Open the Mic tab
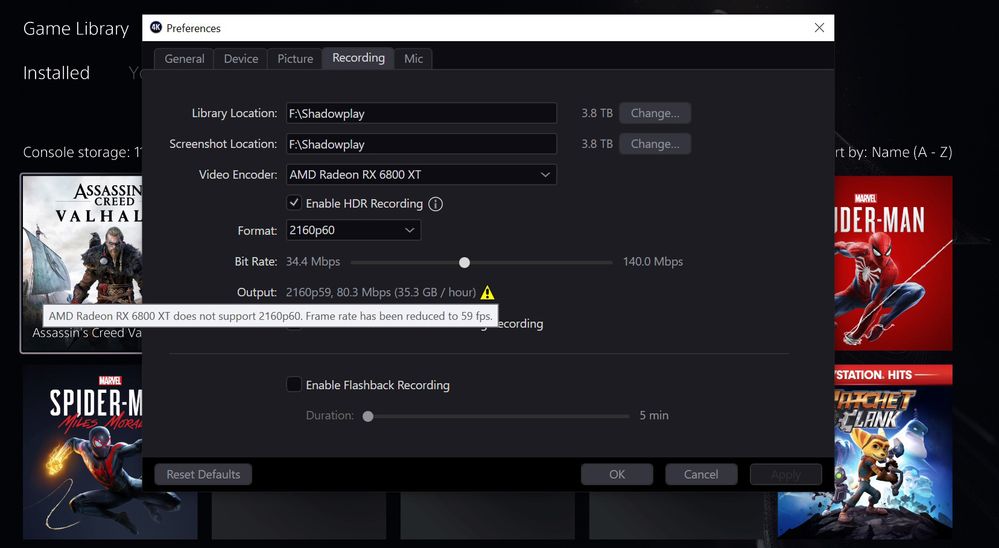The height and width of the screenshot is (548, 999). click(413, 59)
